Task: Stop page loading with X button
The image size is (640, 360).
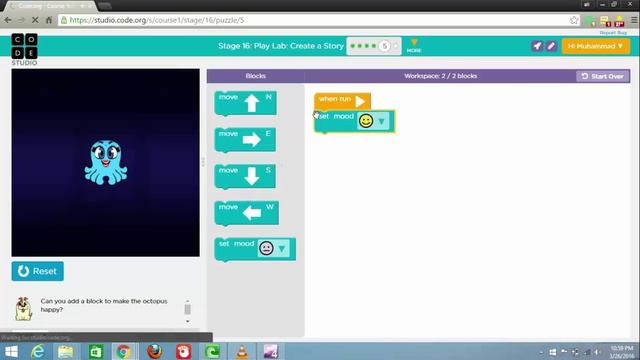Action: point(35,20)
